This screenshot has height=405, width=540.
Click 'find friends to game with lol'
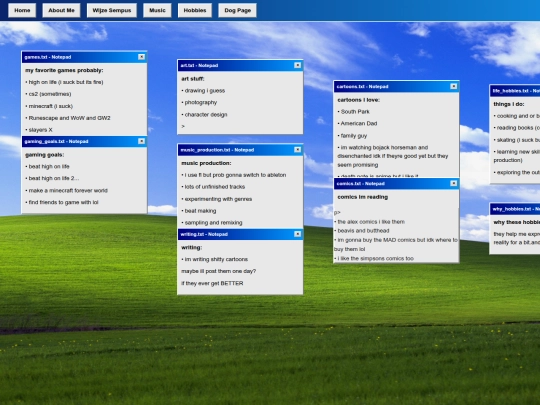pos(62,202)
